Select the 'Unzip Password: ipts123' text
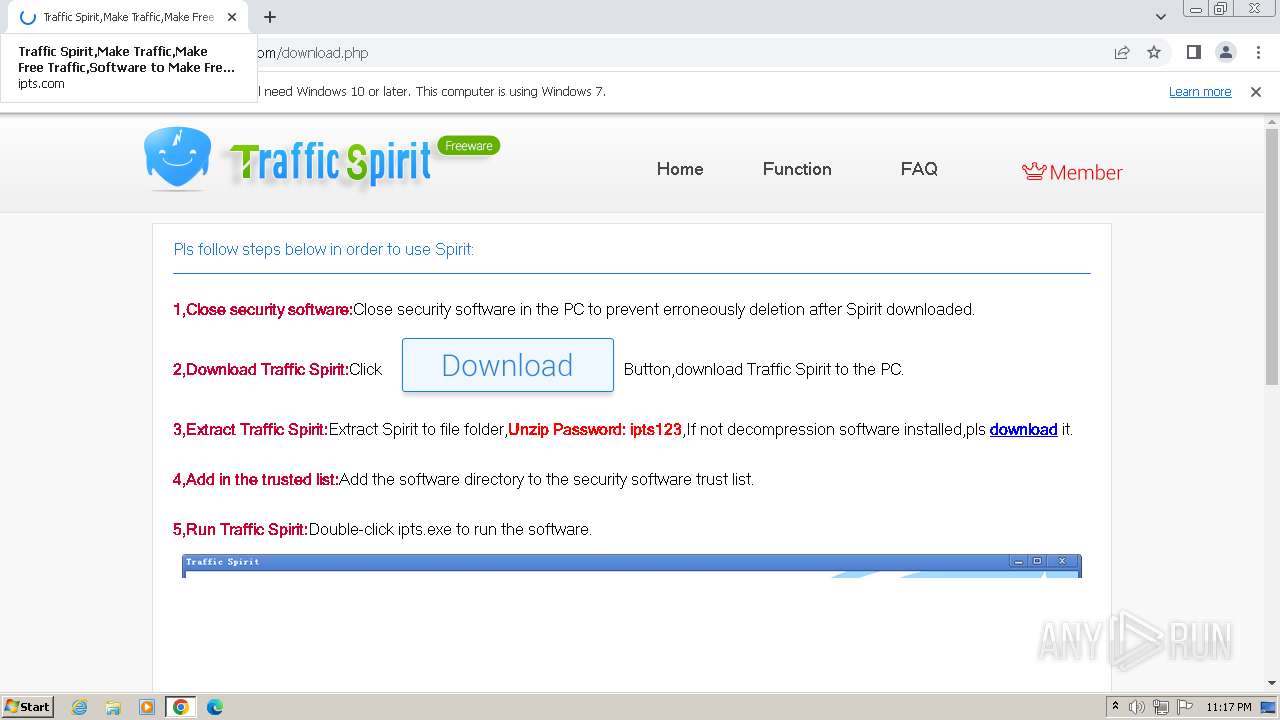Image resolution: width=1280 pixels, height=720 pixels. [x=595, y=429]
